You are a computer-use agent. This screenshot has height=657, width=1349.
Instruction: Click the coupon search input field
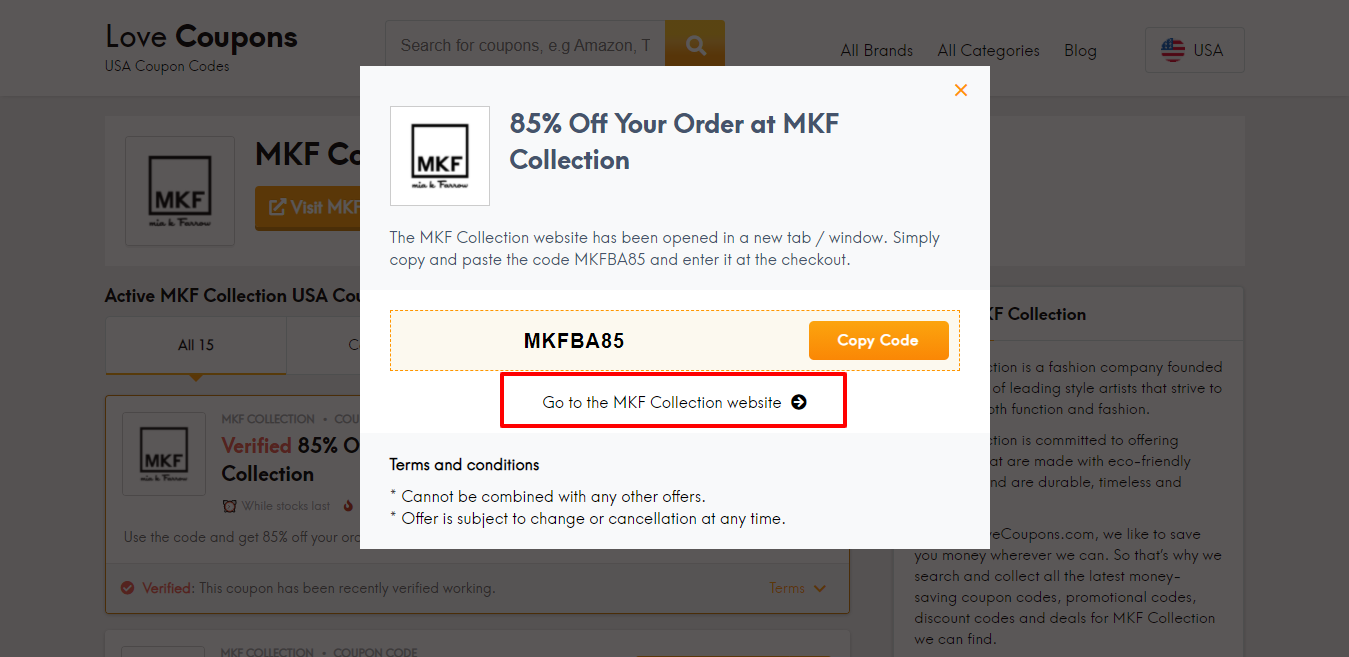pos(524,43)
